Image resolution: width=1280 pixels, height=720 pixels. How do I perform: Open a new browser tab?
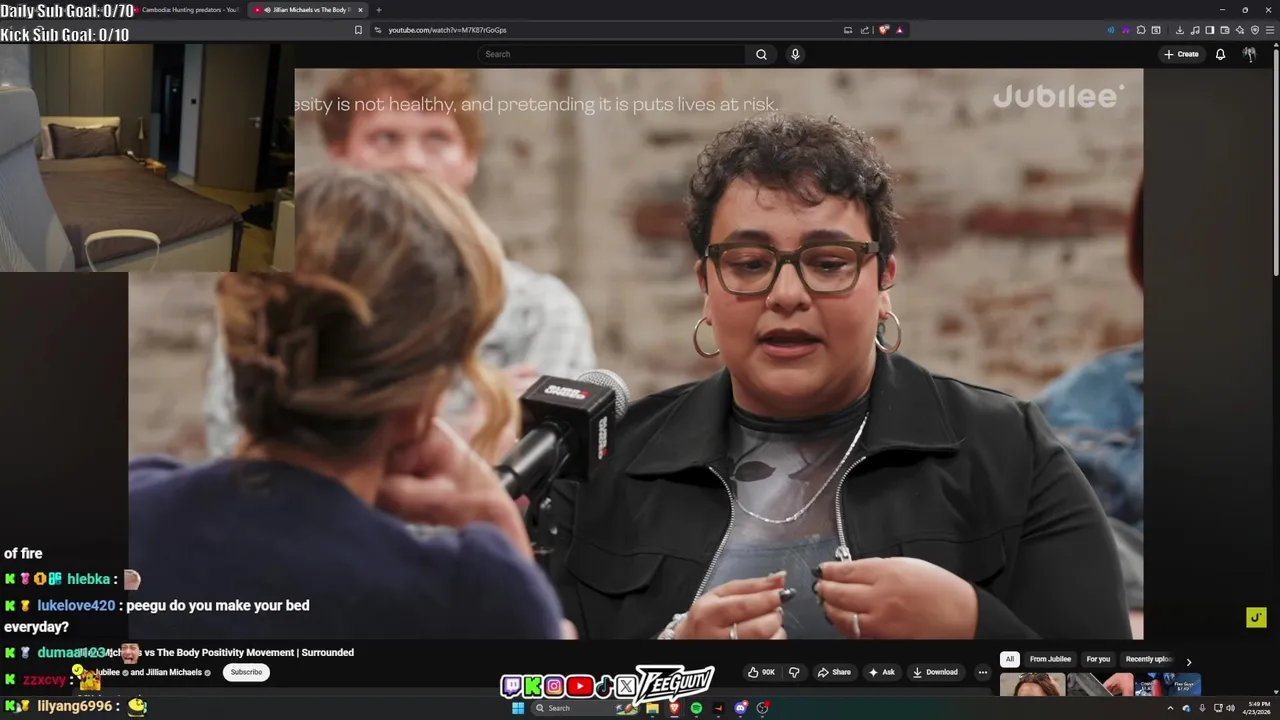pos(379,10)
